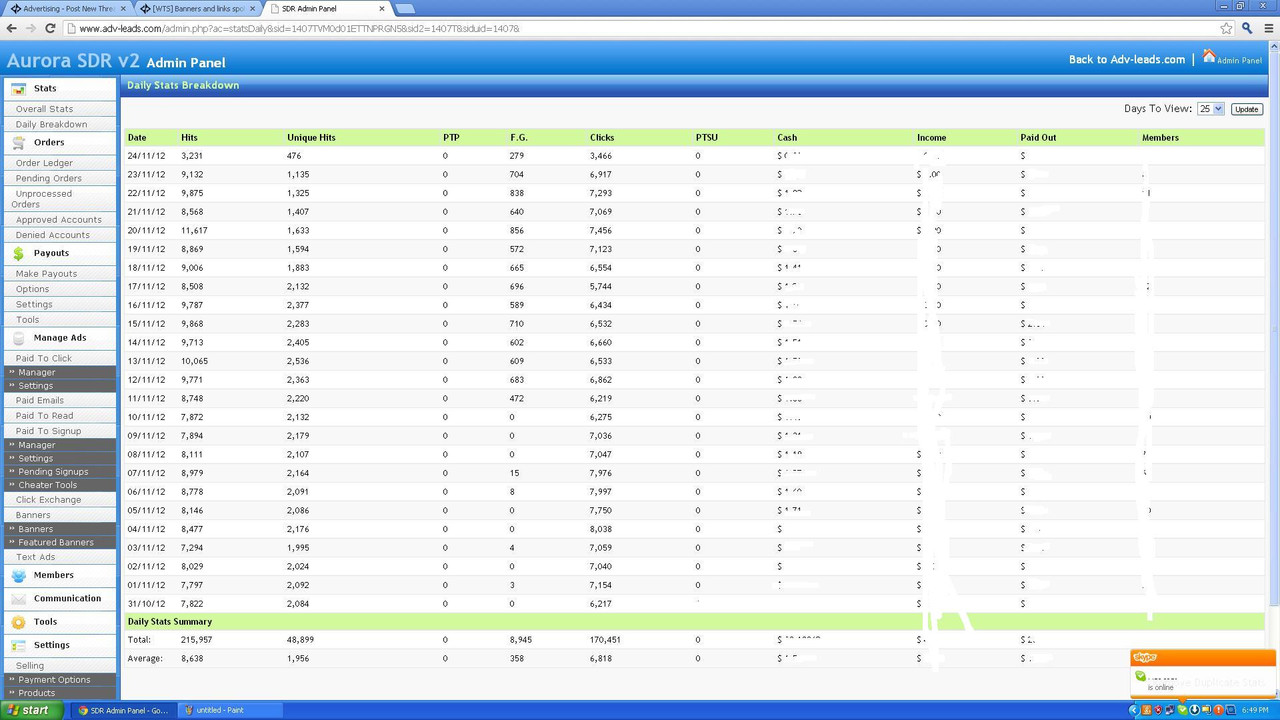The width and height of the screenshot is (1280, 720).
Task: Open Make Payouts
Action: coord(46,274)
